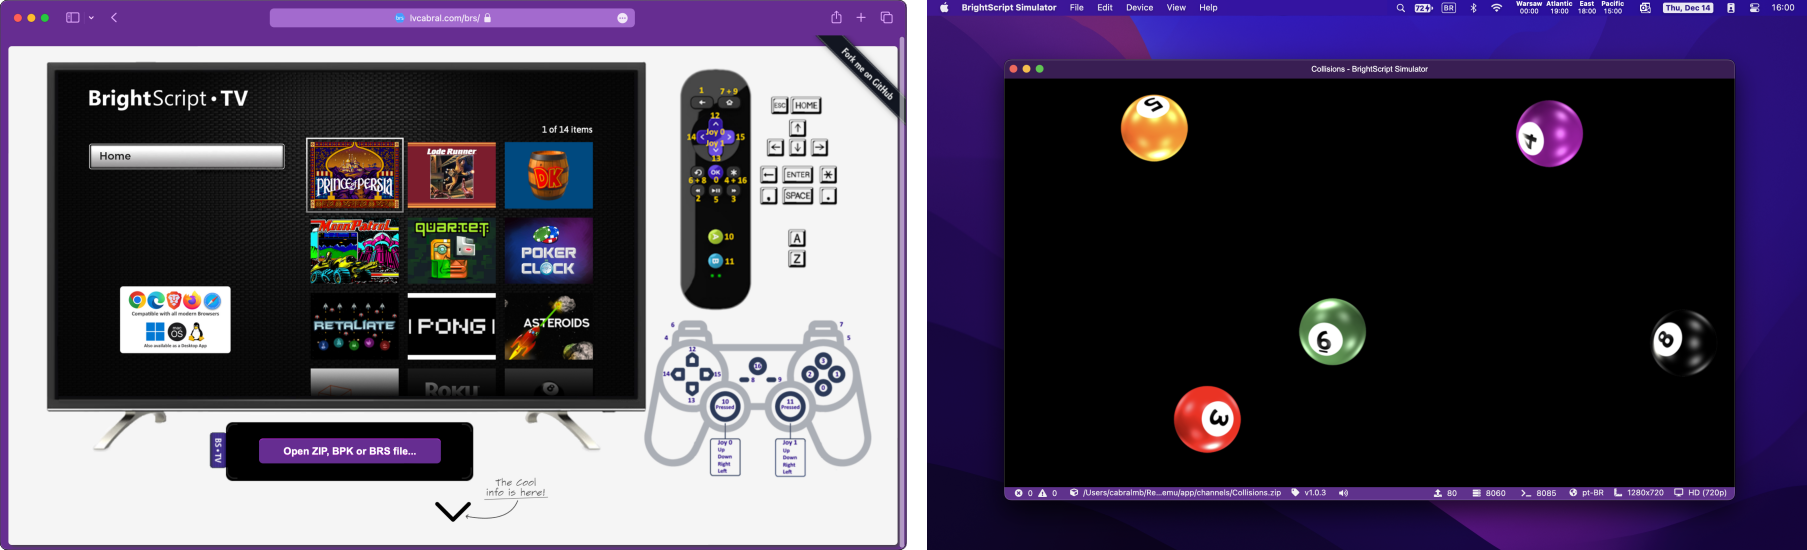Click the backspace arrow key graphic
Screen dimensions: 1807x550
[769, 175]
